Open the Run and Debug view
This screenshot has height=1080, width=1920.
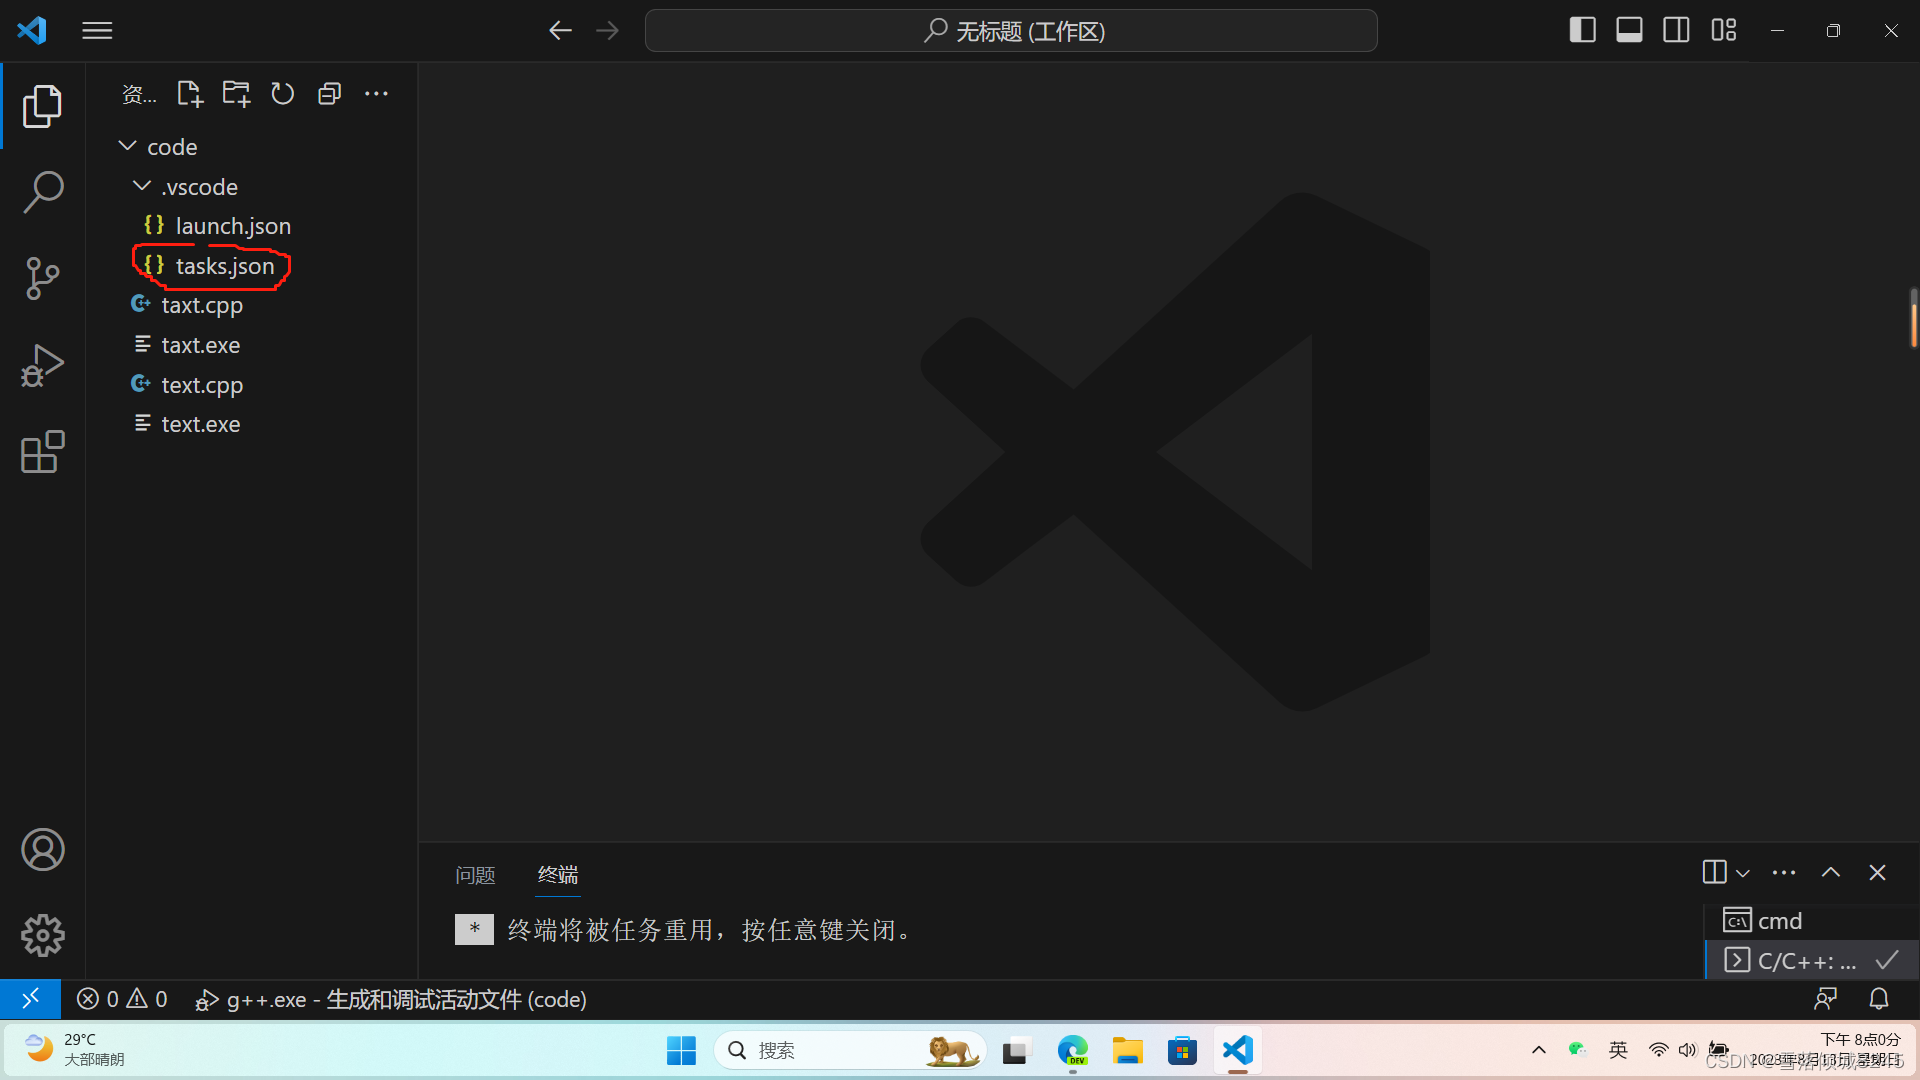(43, 365)
